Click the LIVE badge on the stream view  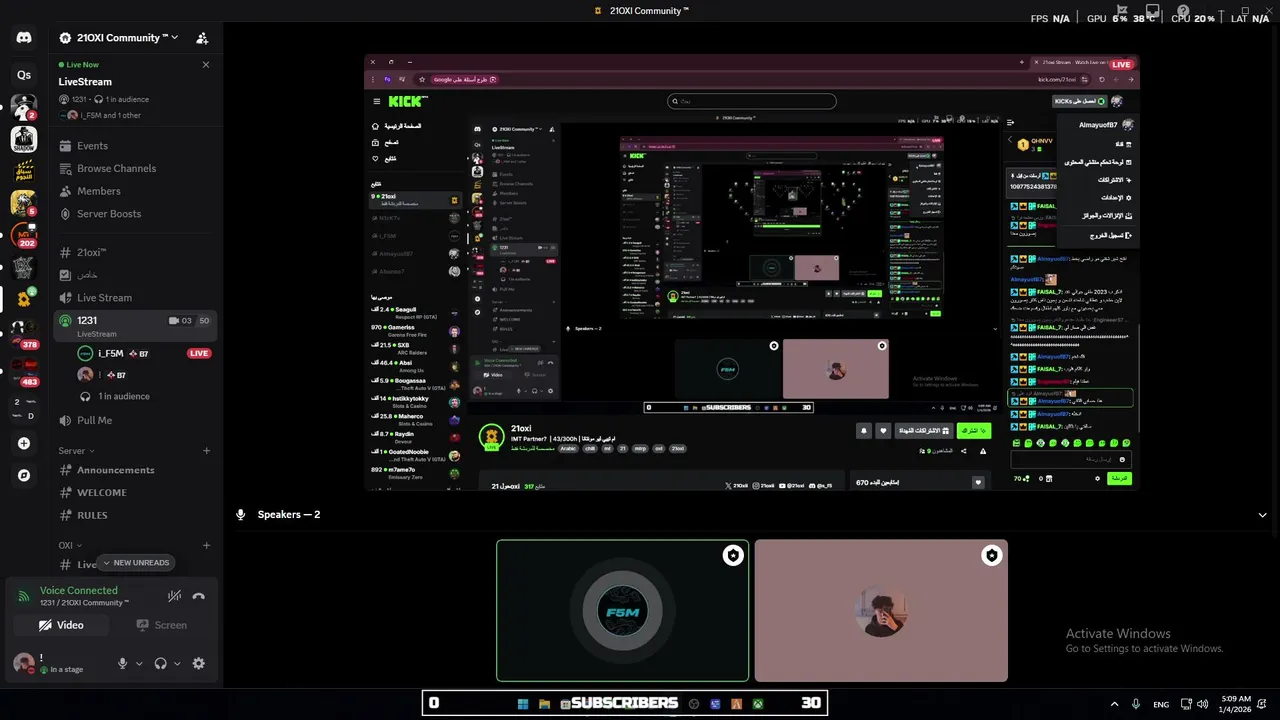(x=1121, y=65)
